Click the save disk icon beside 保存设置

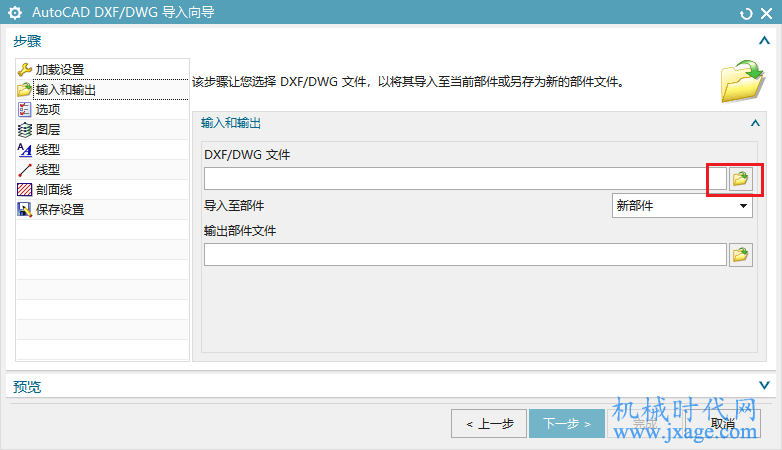[24, 210]
